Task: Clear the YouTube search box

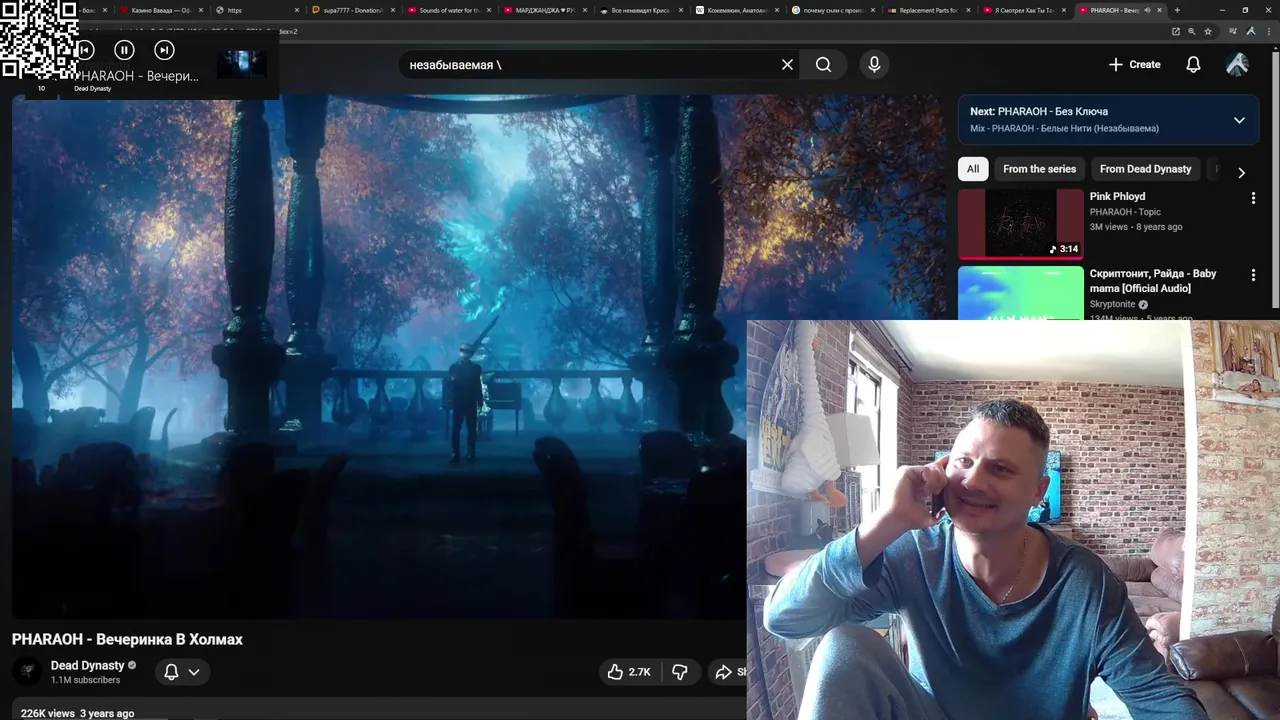Action: click(787, 64)
